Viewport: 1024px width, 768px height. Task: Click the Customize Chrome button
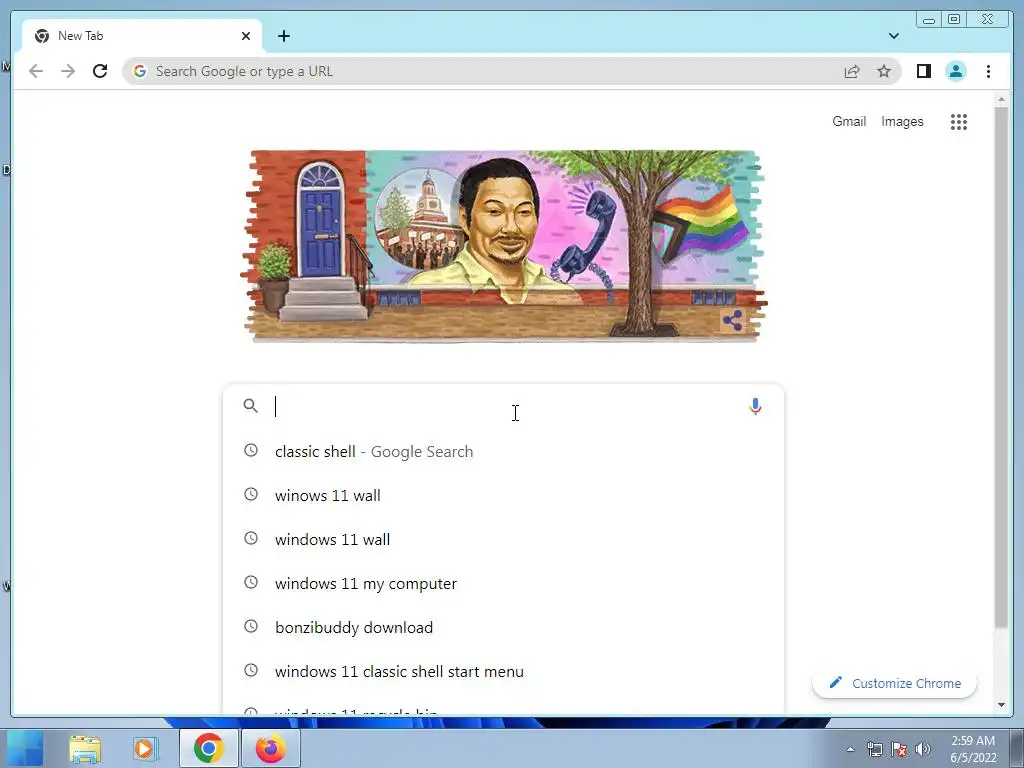895,683
